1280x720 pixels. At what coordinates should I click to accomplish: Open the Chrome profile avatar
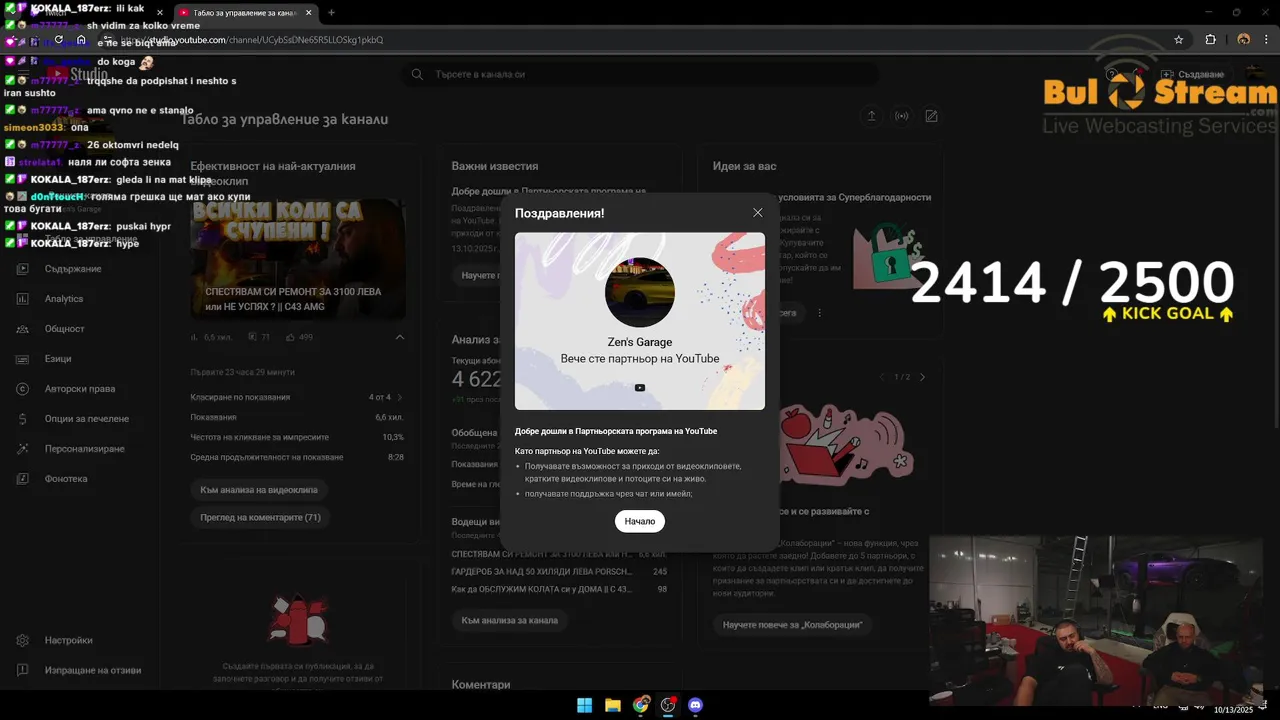click(1243, 40)
